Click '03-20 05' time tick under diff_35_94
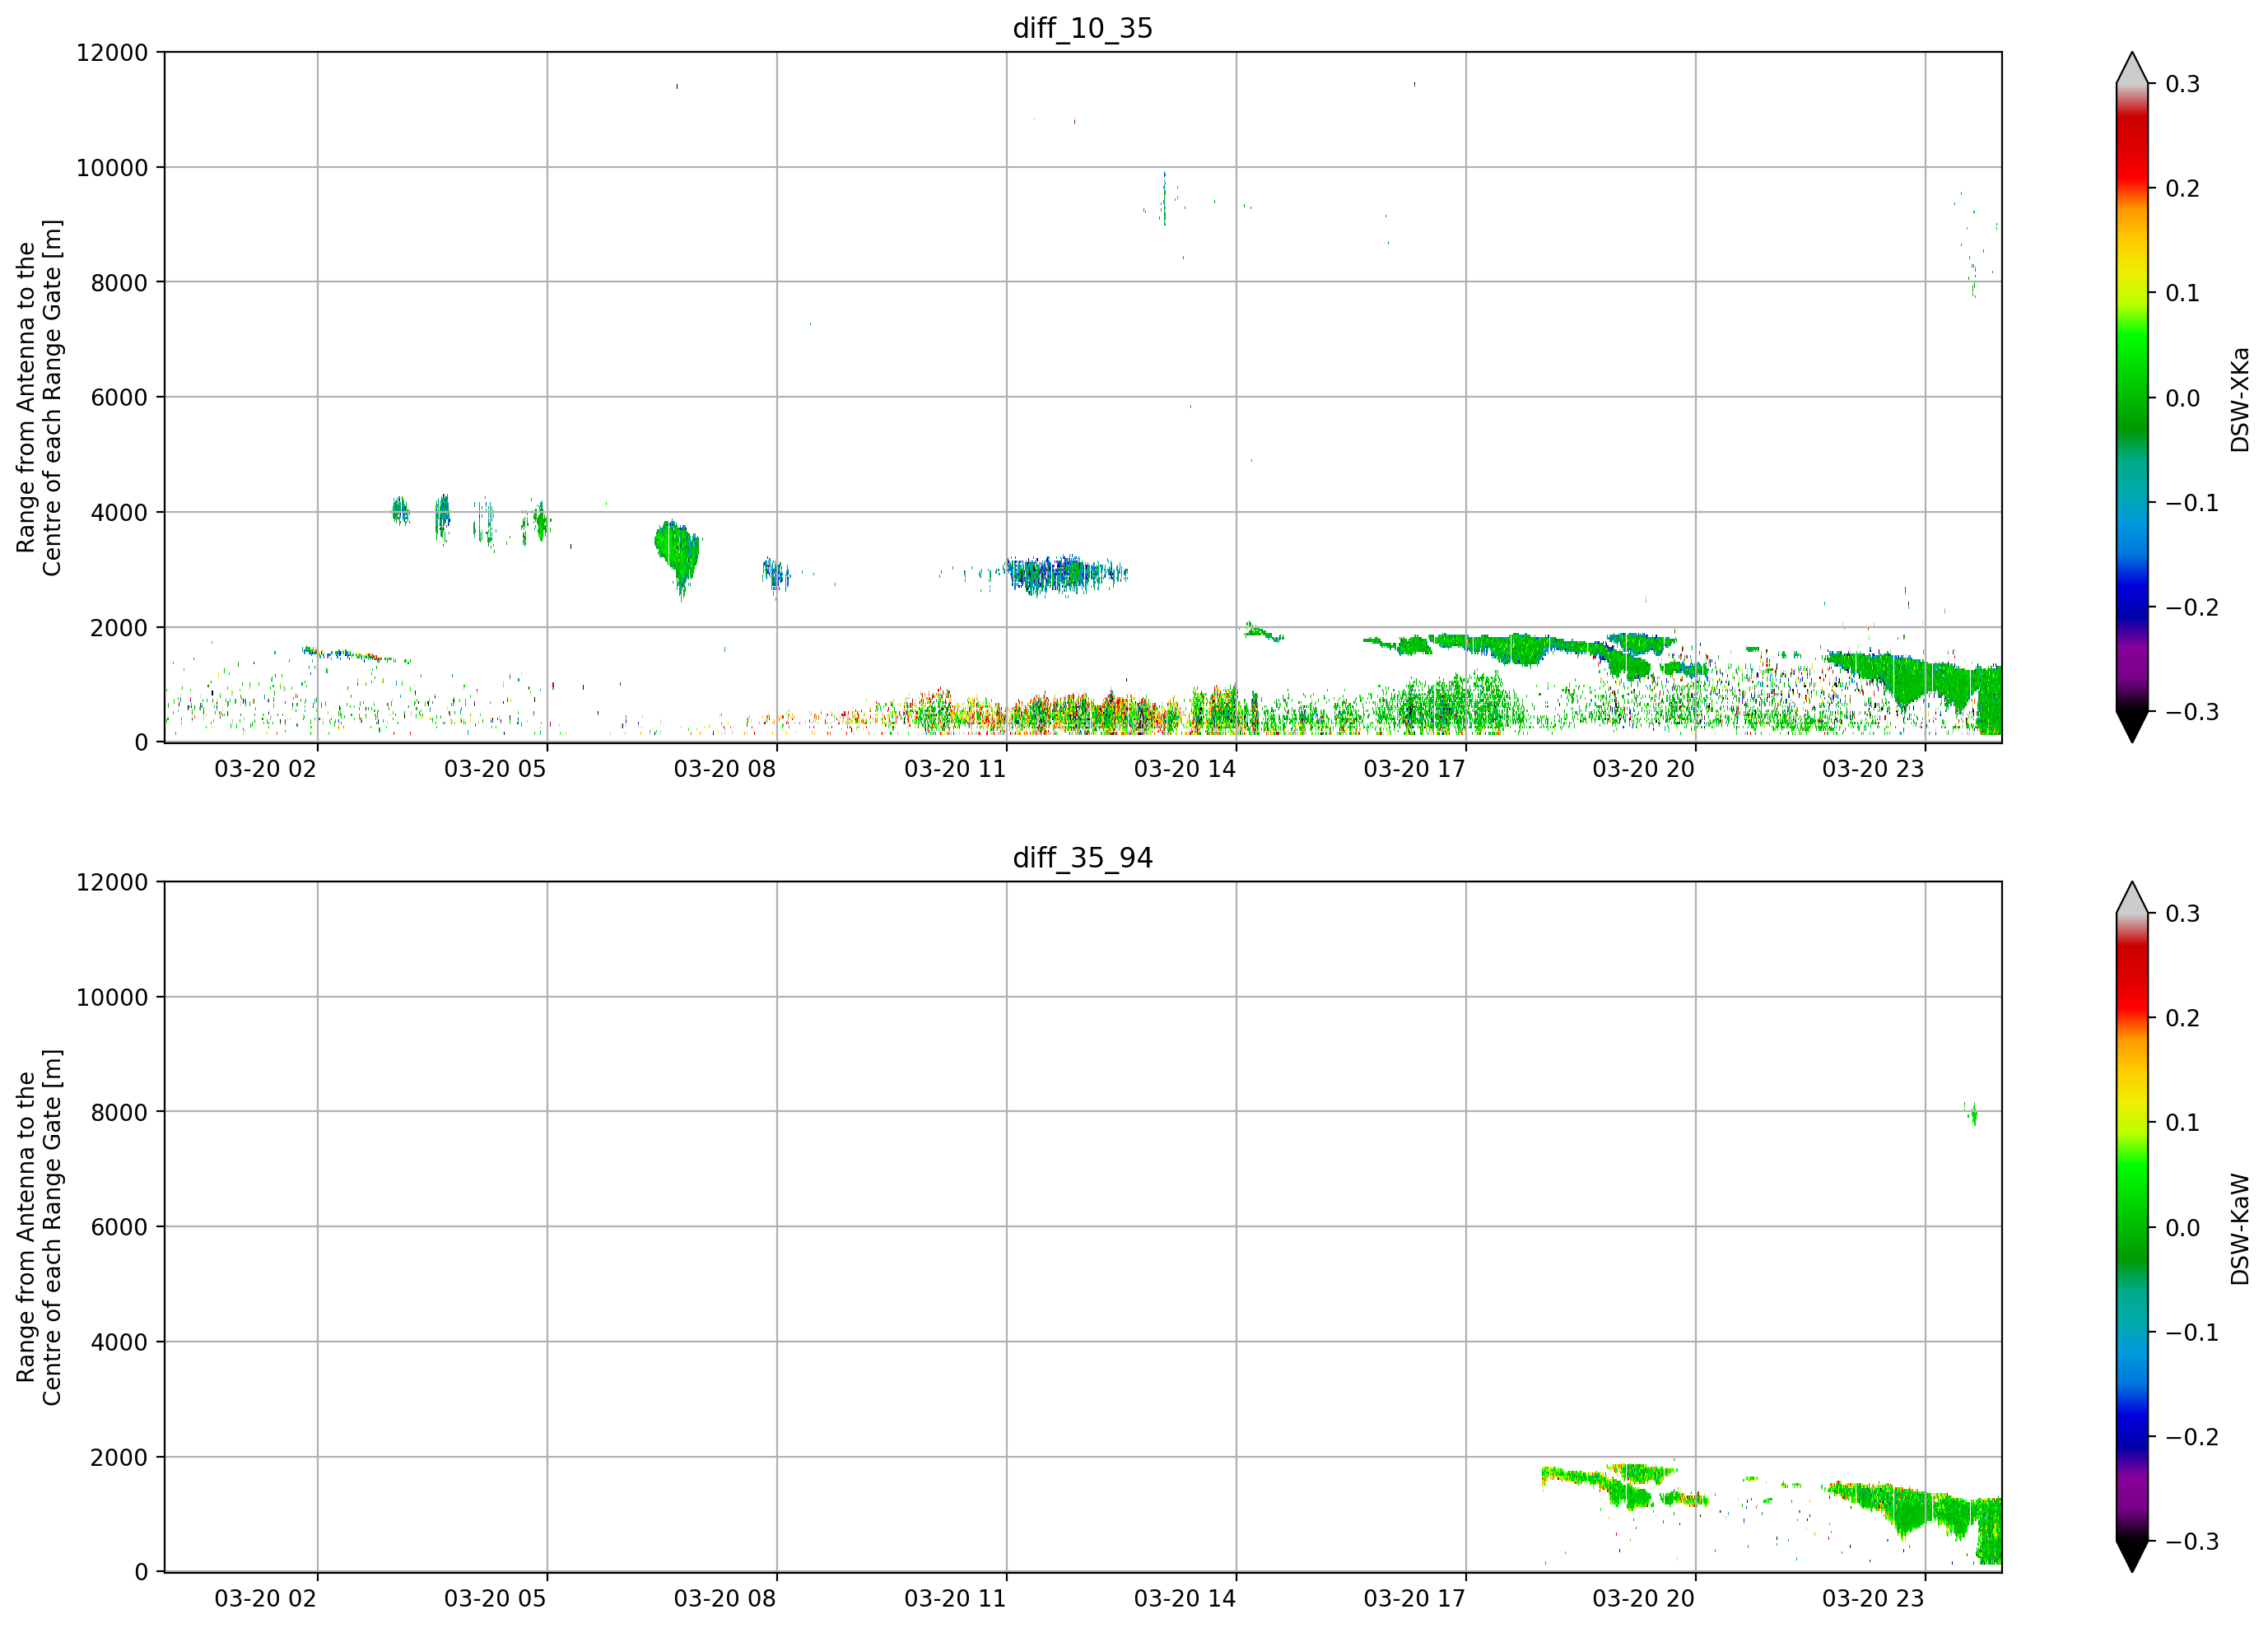 click(495, 1599)
